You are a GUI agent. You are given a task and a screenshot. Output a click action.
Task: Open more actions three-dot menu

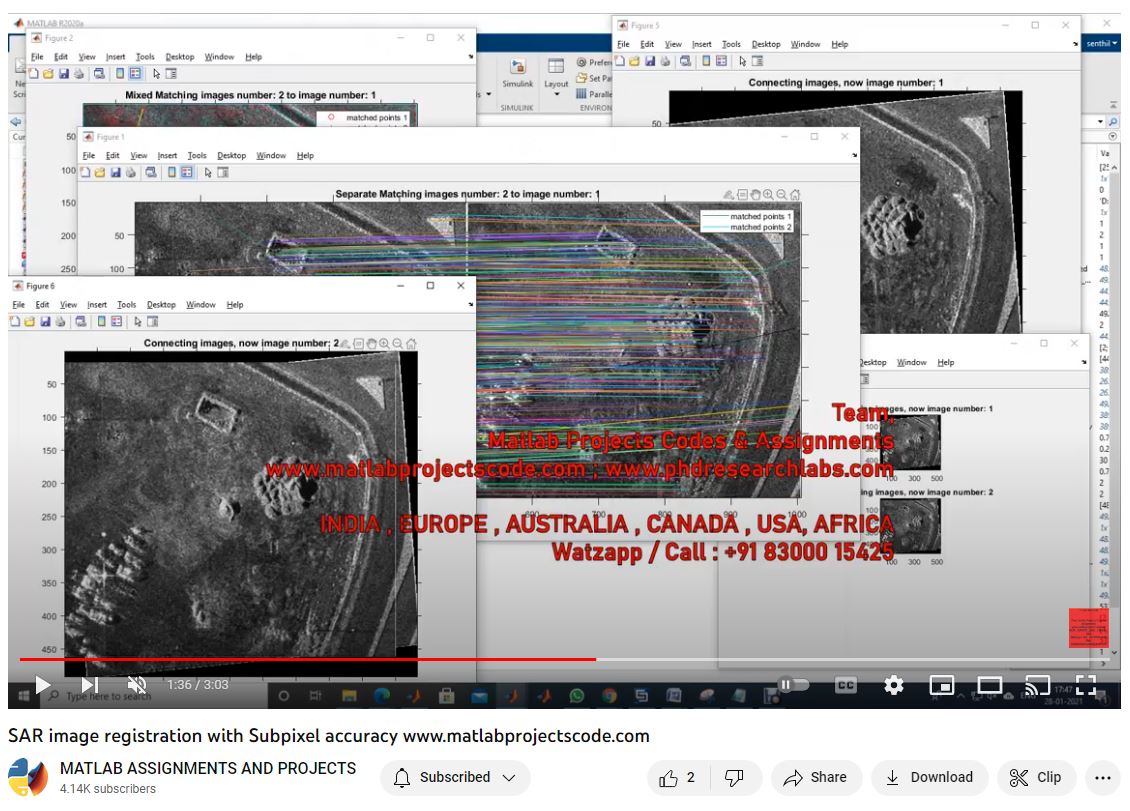[1103, 777]
